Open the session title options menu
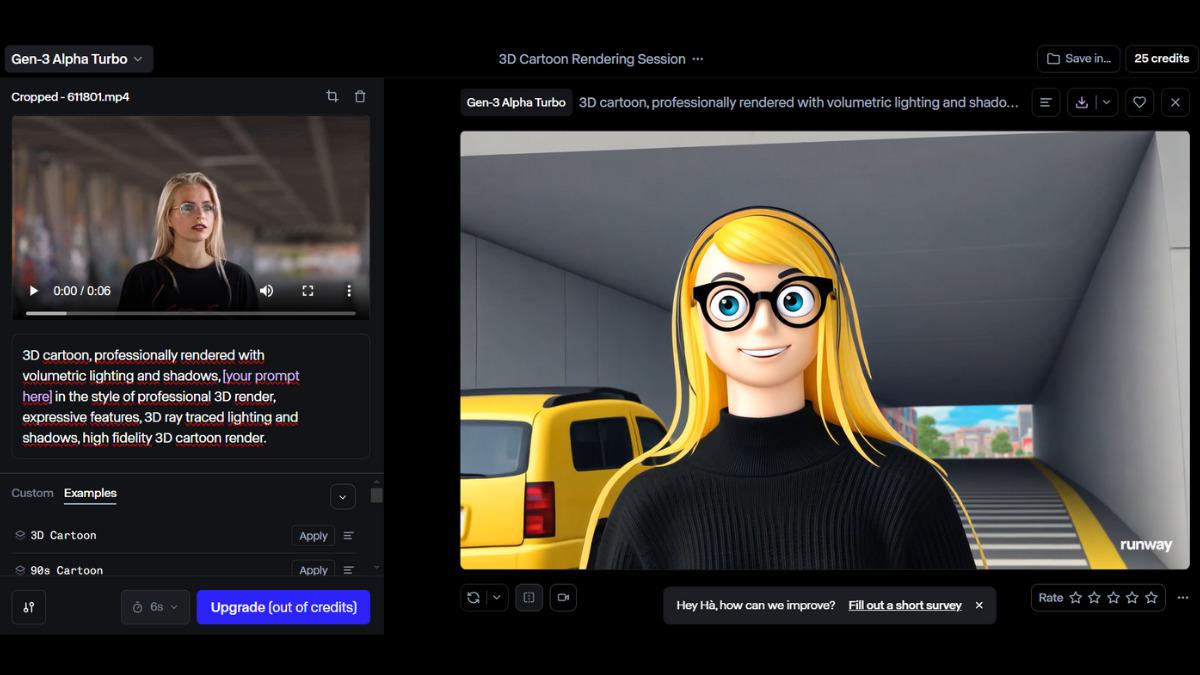Viewport: 1200px width, 675px height. coord(698,59)
